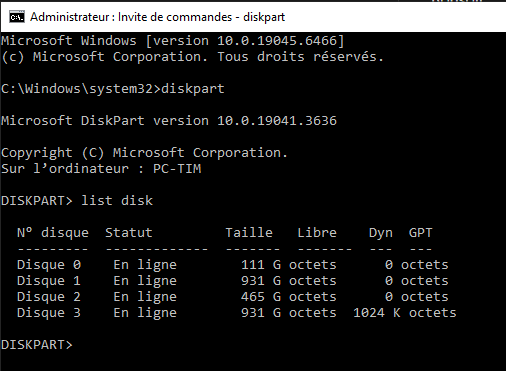The height and width of the screenshot is (371, 506).
Task: Click the 'C:\Windows\system32>diskpart' command line
Action: 113,89
